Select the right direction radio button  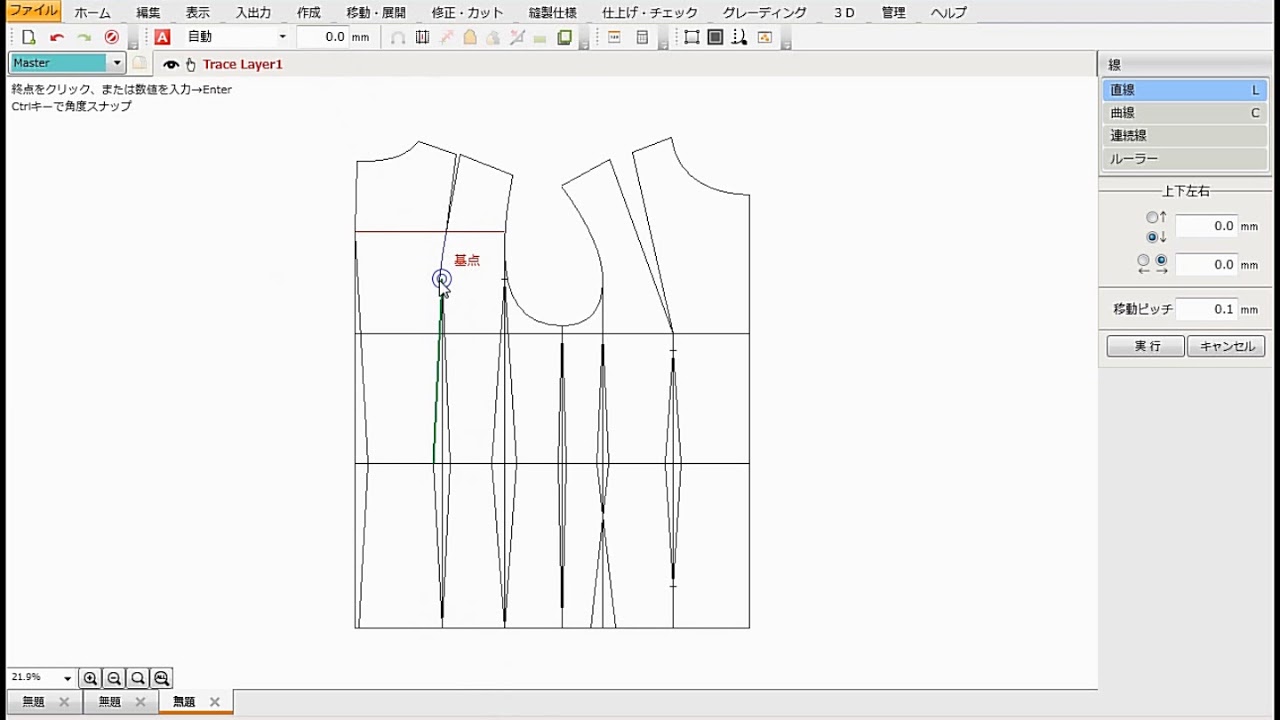(1161, 260)
